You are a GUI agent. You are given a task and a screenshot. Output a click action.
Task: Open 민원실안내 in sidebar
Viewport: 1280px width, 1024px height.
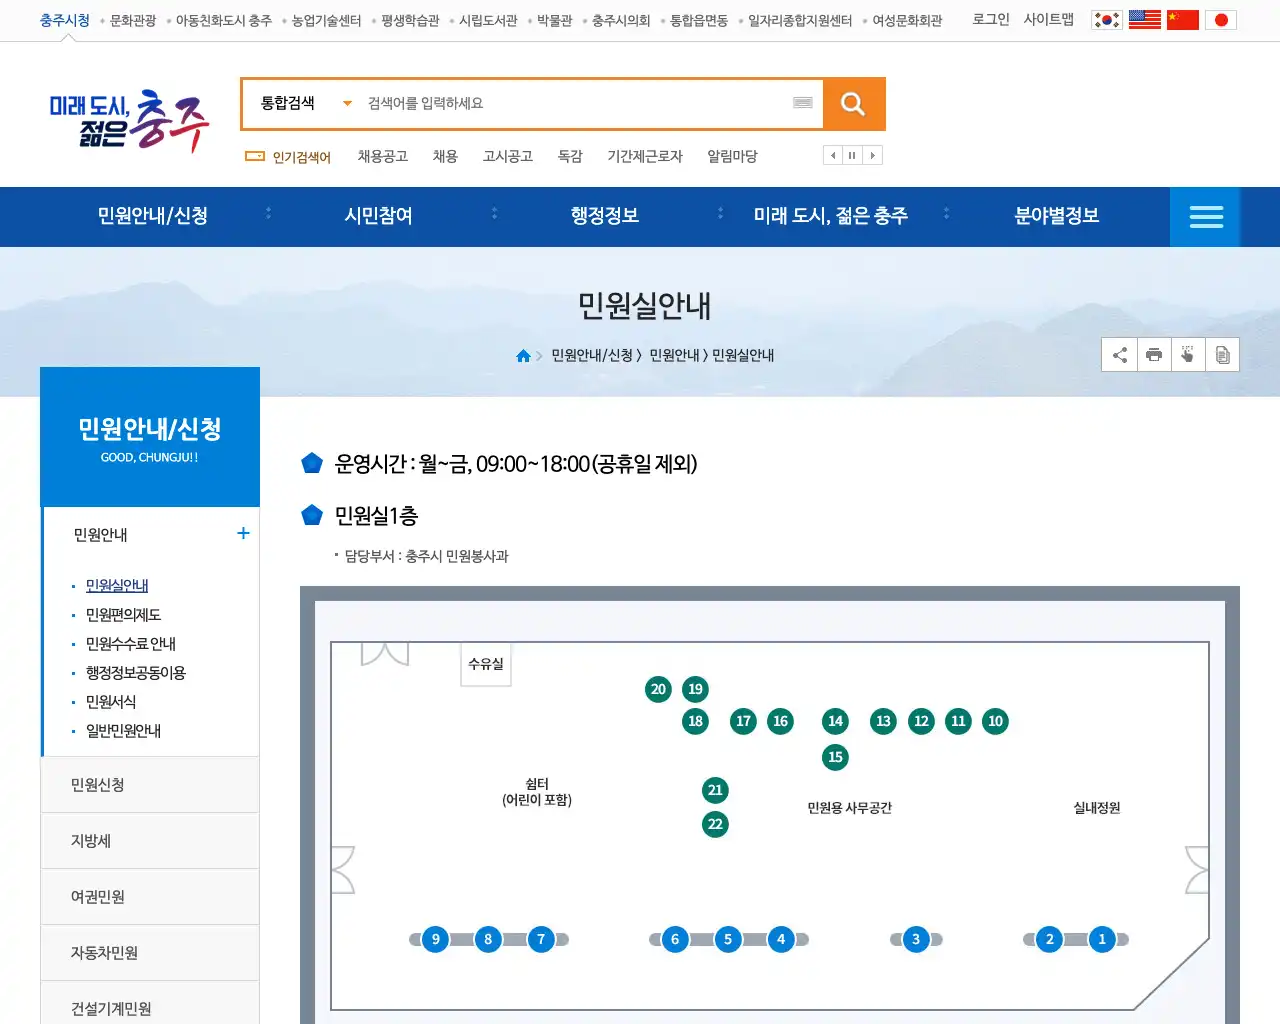point(117,585)
